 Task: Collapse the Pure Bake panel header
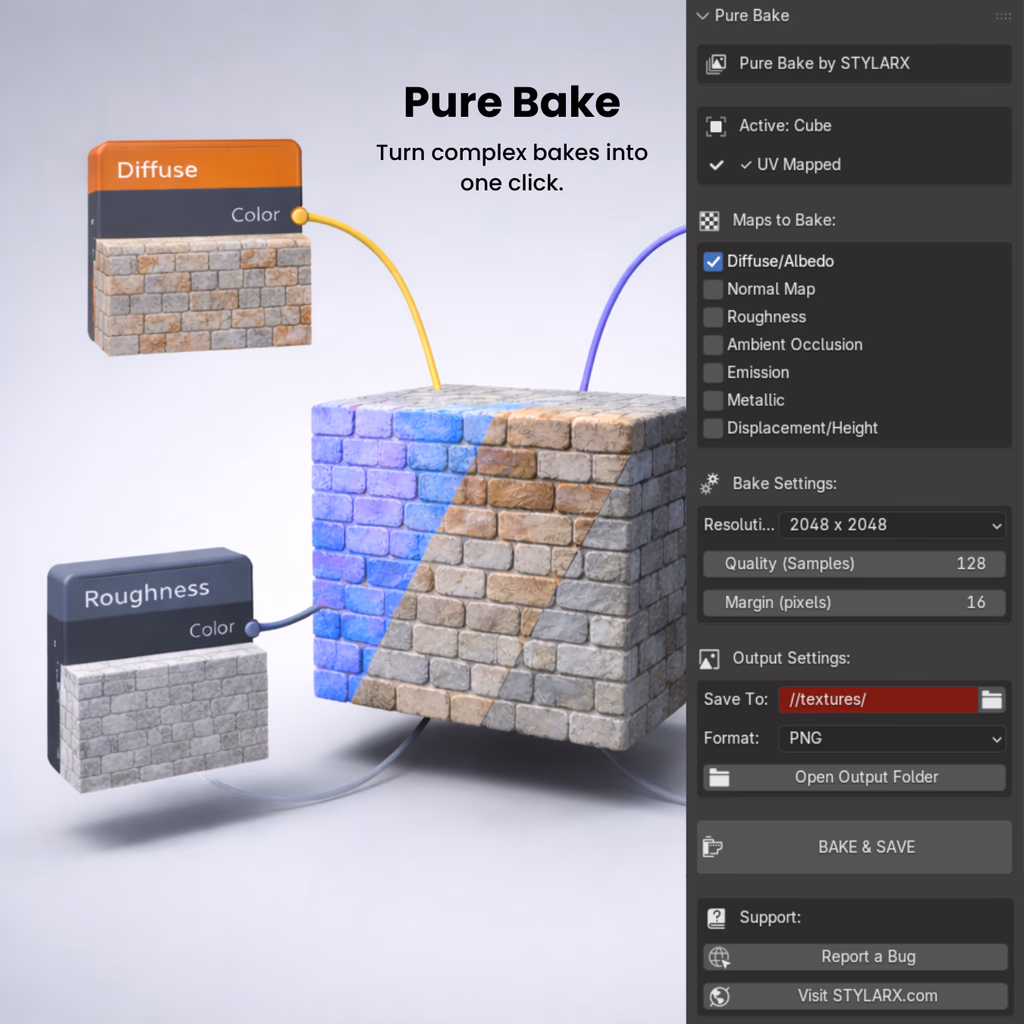coord(703,16)
